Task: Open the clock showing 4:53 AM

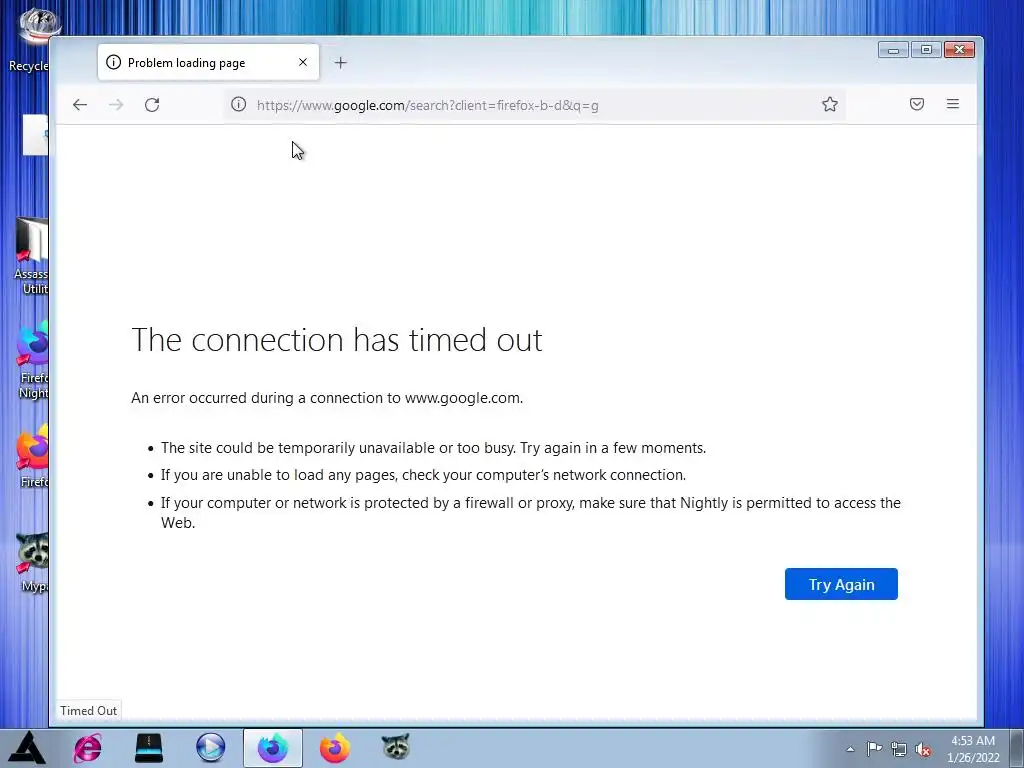Action: click(x=973, y=749)
